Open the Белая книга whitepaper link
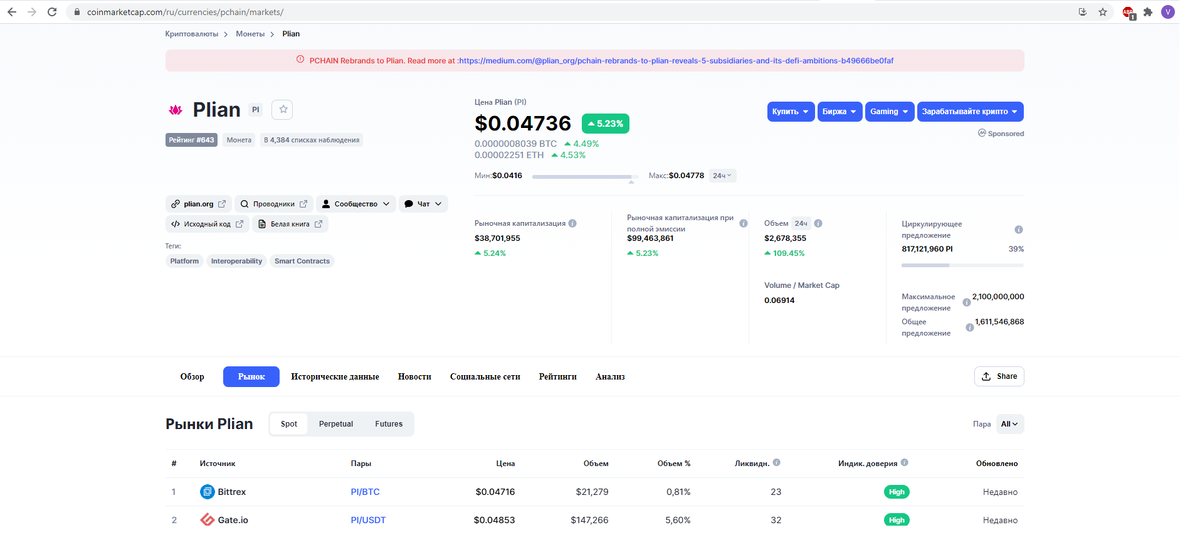The image size is (1200, 547). point(290,224)
